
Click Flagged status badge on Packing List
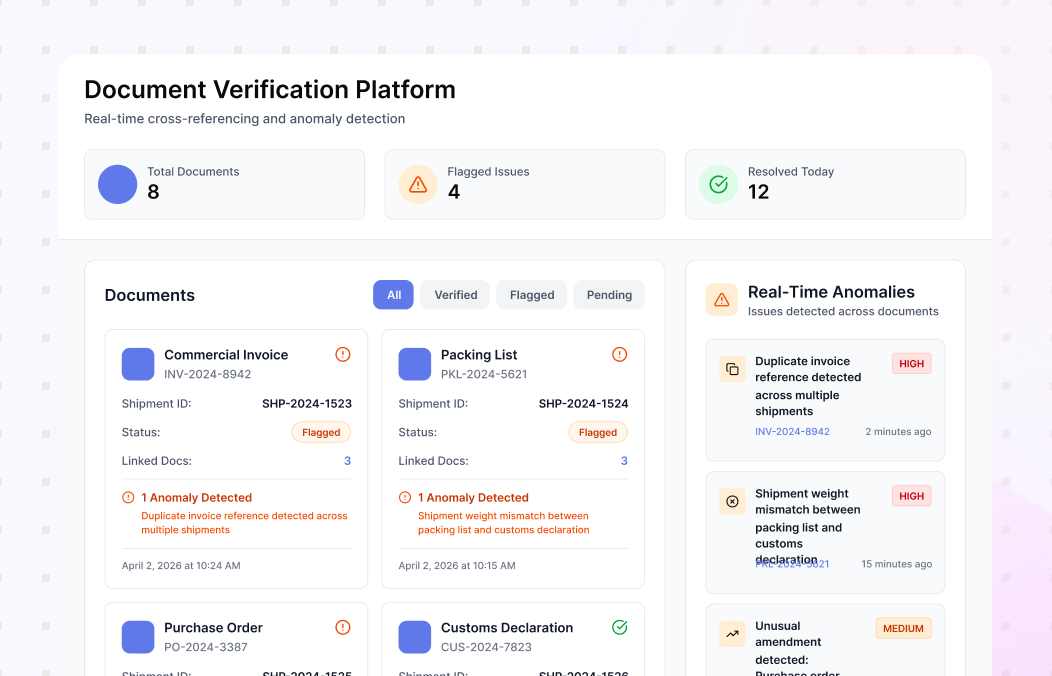click(x=598, y=433)
